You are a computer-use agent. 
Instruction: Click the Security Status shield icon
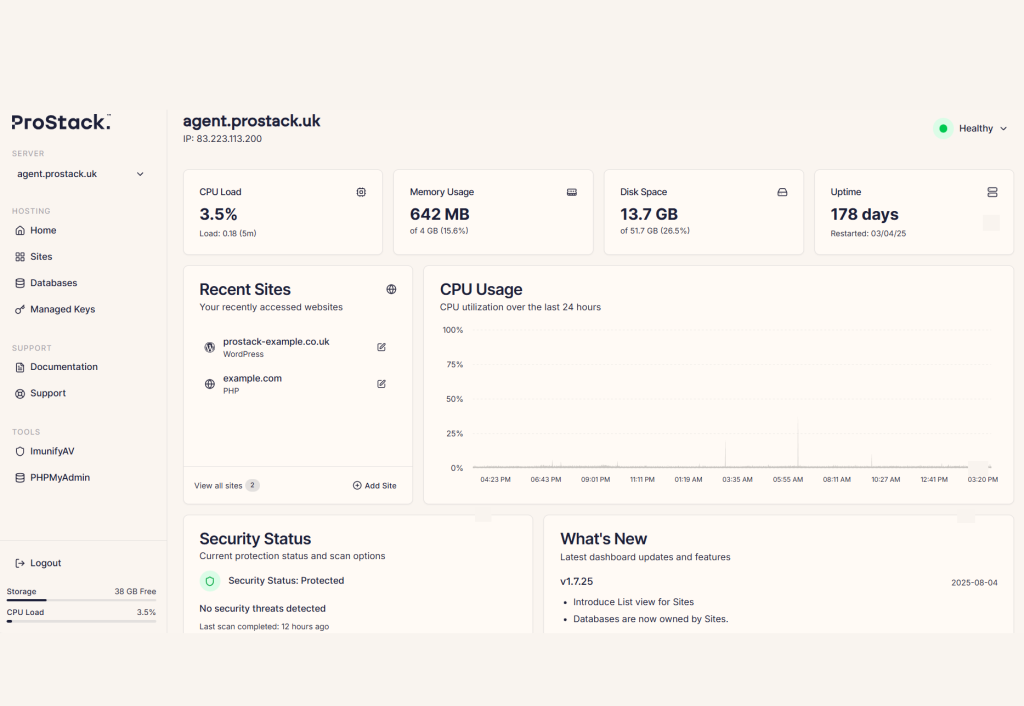[210, 581]
